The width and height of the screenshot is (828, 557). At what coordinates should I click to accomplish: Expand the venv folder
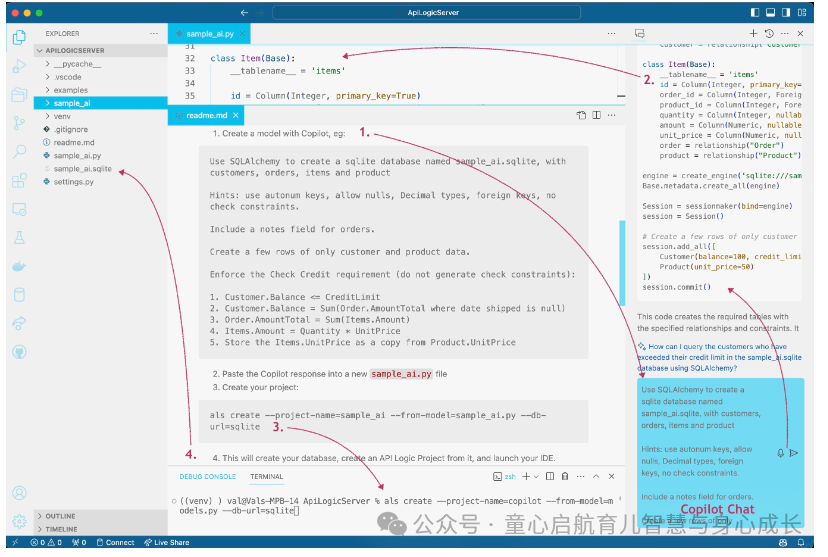click(101, 116)
